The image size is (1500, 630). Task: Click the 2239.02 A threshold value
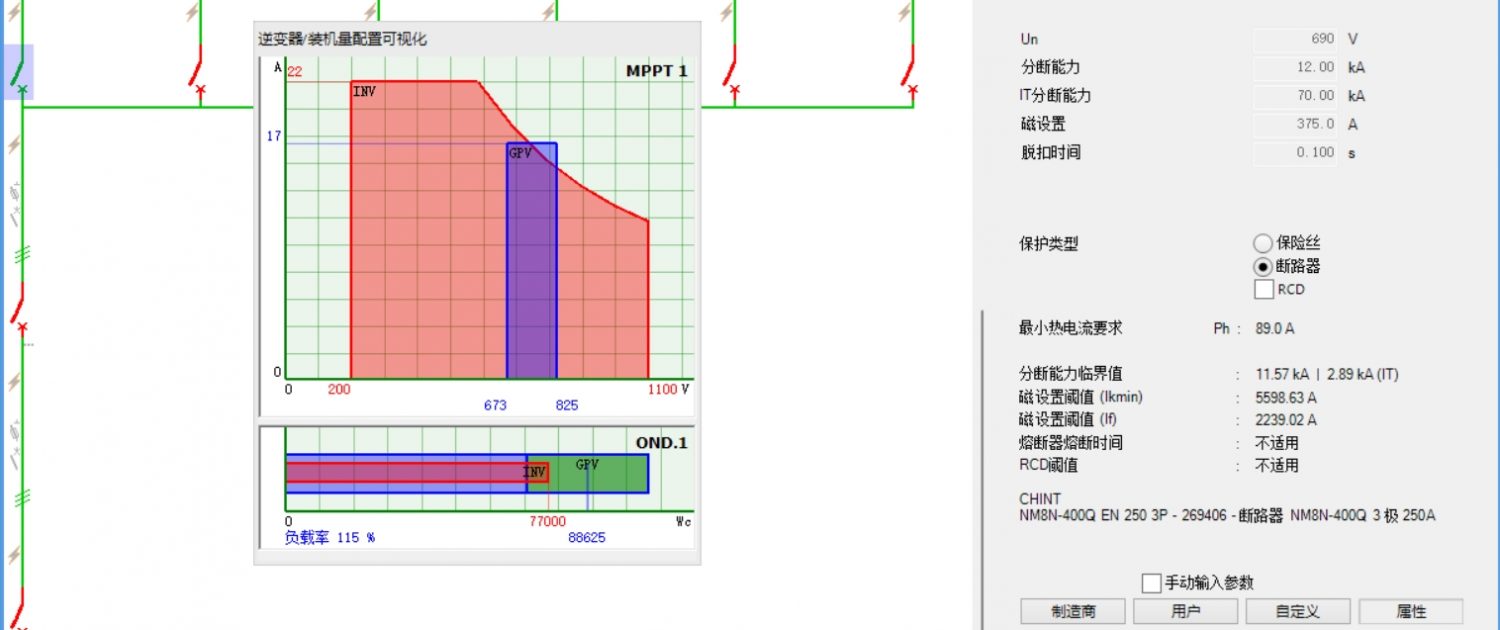pyautogui.click(x=1286, y=420)
